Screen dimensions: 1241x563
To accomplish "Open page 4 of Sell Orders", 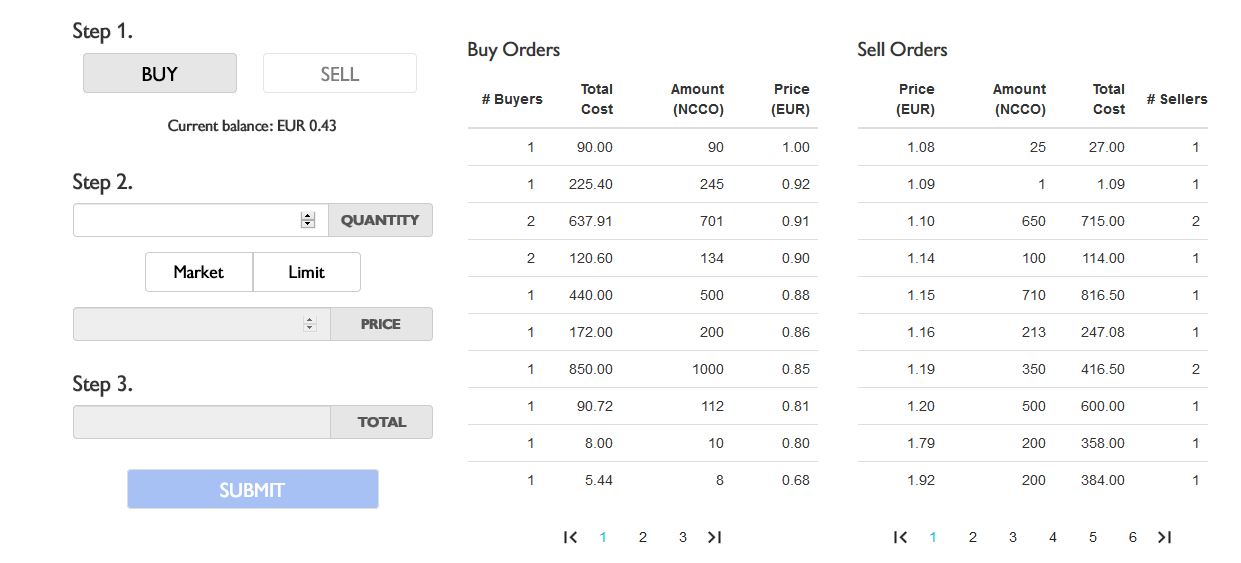I will pos(1052,537).
